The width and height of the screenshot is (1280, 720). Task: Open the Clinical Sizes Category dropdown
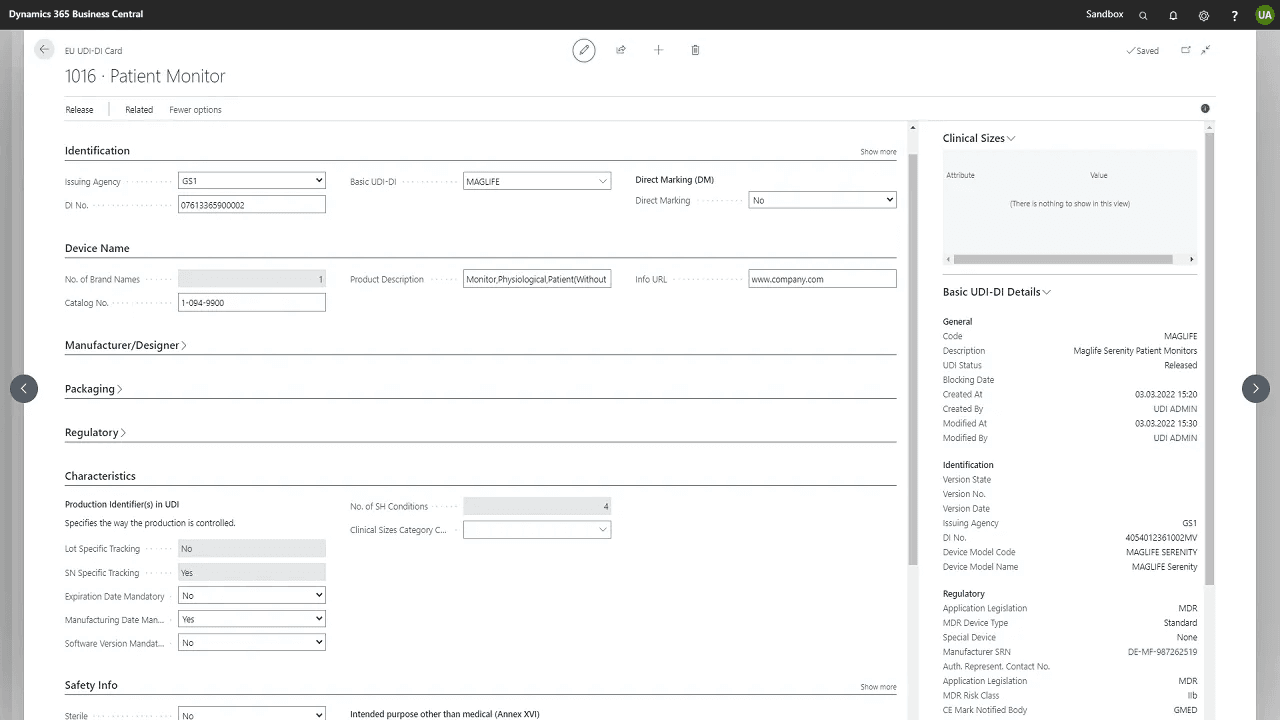[x=603, y=530]
